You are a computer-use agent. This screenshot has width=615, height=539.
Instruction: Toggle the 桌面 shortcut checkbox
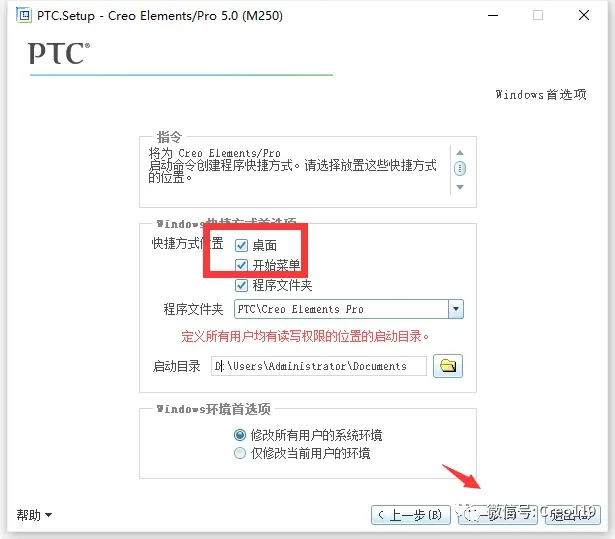[x=241, y=245]
